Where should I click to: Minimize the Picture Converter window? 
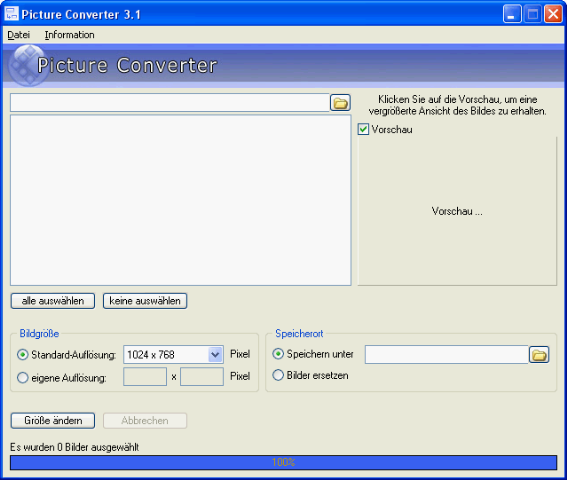tap(512, 14)
